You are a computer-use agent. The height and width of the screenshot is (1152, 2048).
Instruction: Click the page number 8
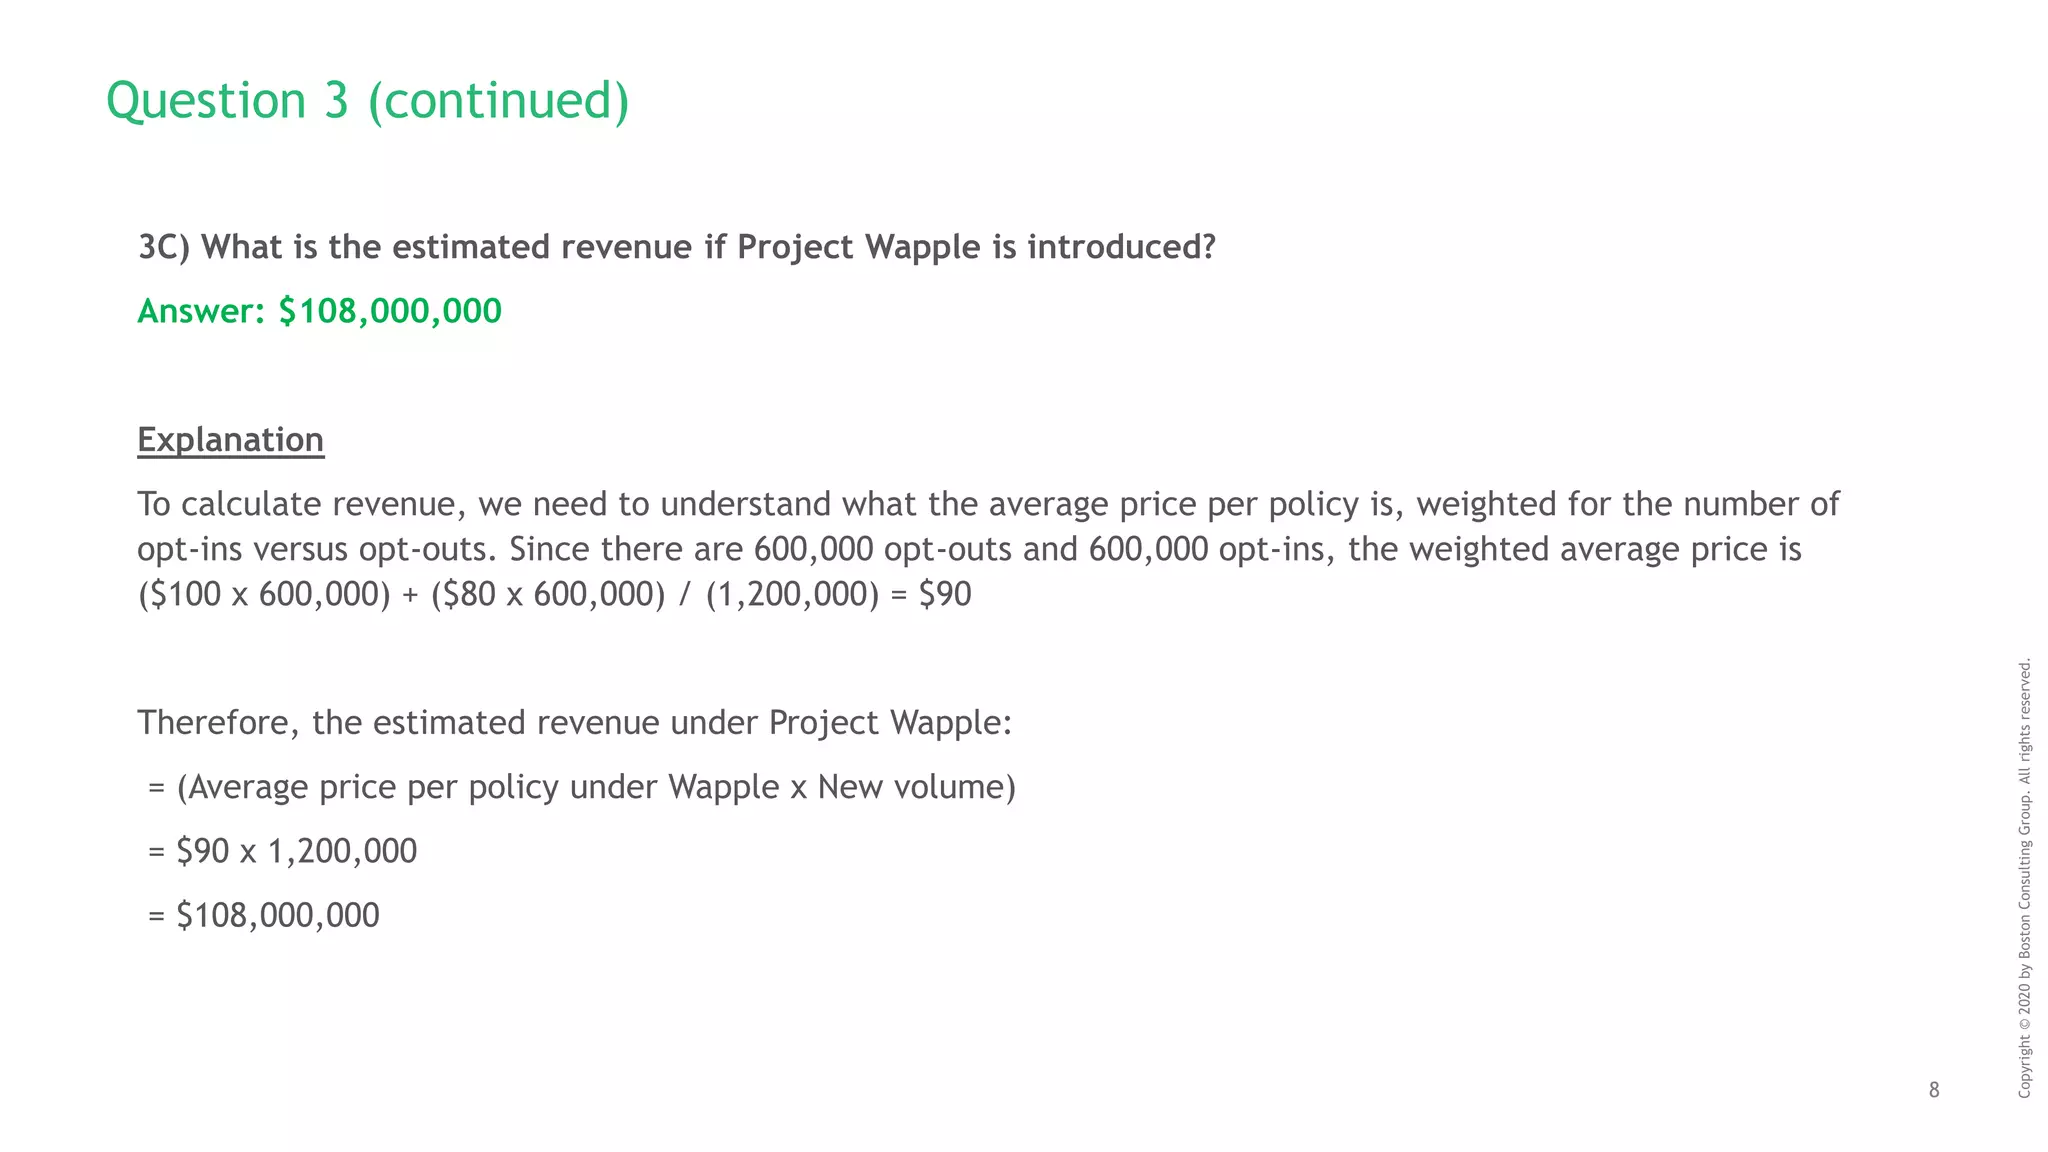pos(1933,1090)
